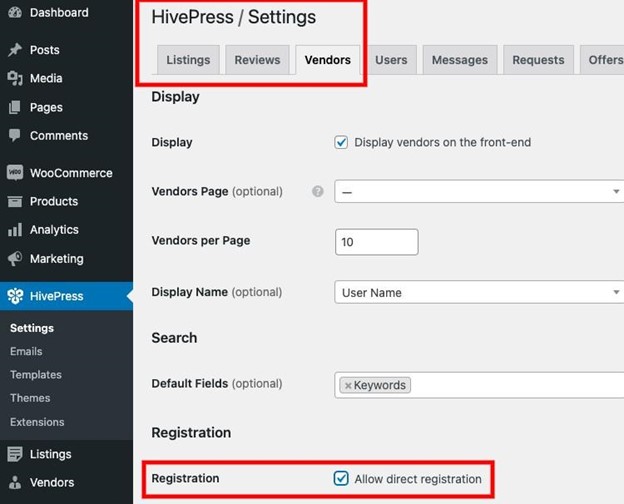The width and height of the screenshot is (624, 504).
Task: Expand the Vendors Page dropdown
Action: click(x=479, y=192)
